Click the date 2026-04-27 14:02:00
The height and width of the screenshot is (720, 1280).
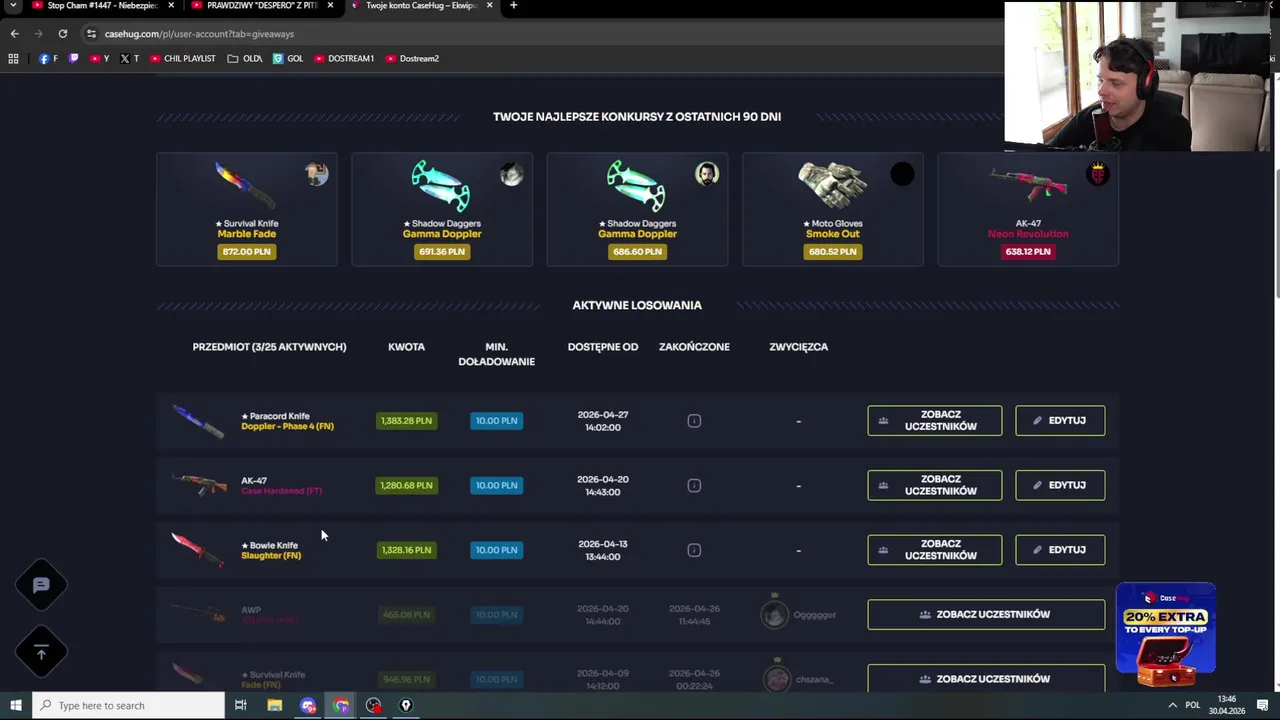(603, 421)
